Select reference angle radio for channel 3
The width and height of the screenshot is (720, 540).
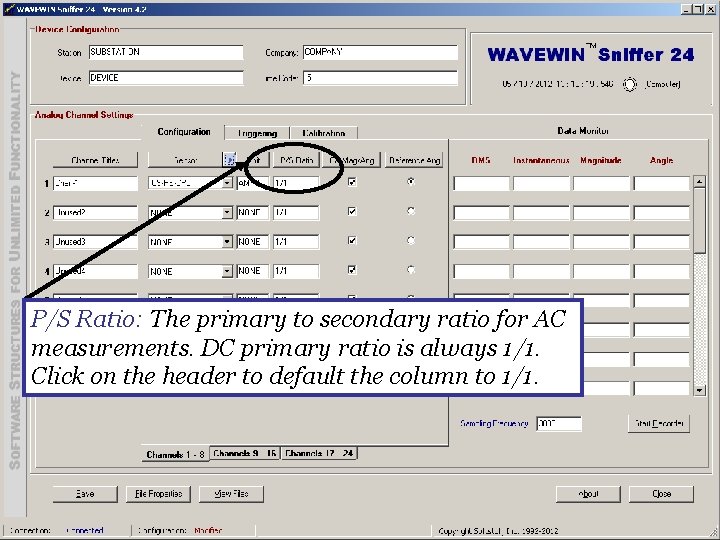pos(411,241)
